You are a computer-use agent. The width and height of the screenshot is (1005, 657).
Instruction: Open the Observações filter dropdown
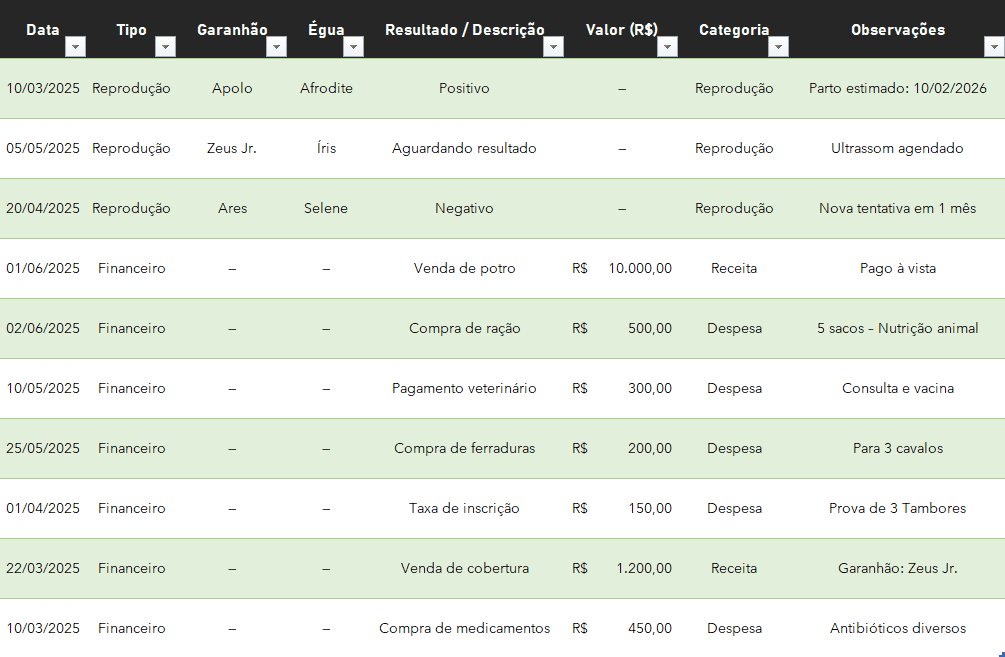point(995,46)
